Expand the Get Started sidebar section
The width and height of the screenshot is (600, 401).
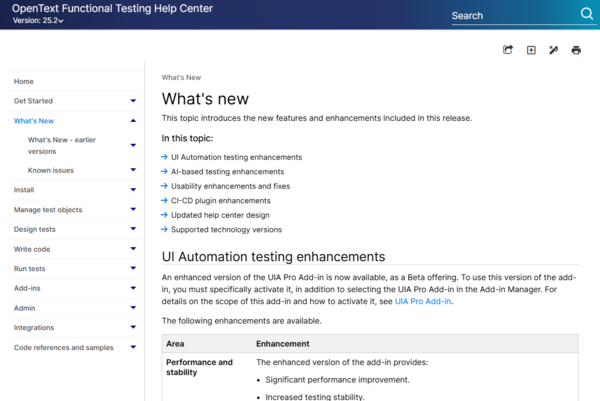[x=133, y=101]
